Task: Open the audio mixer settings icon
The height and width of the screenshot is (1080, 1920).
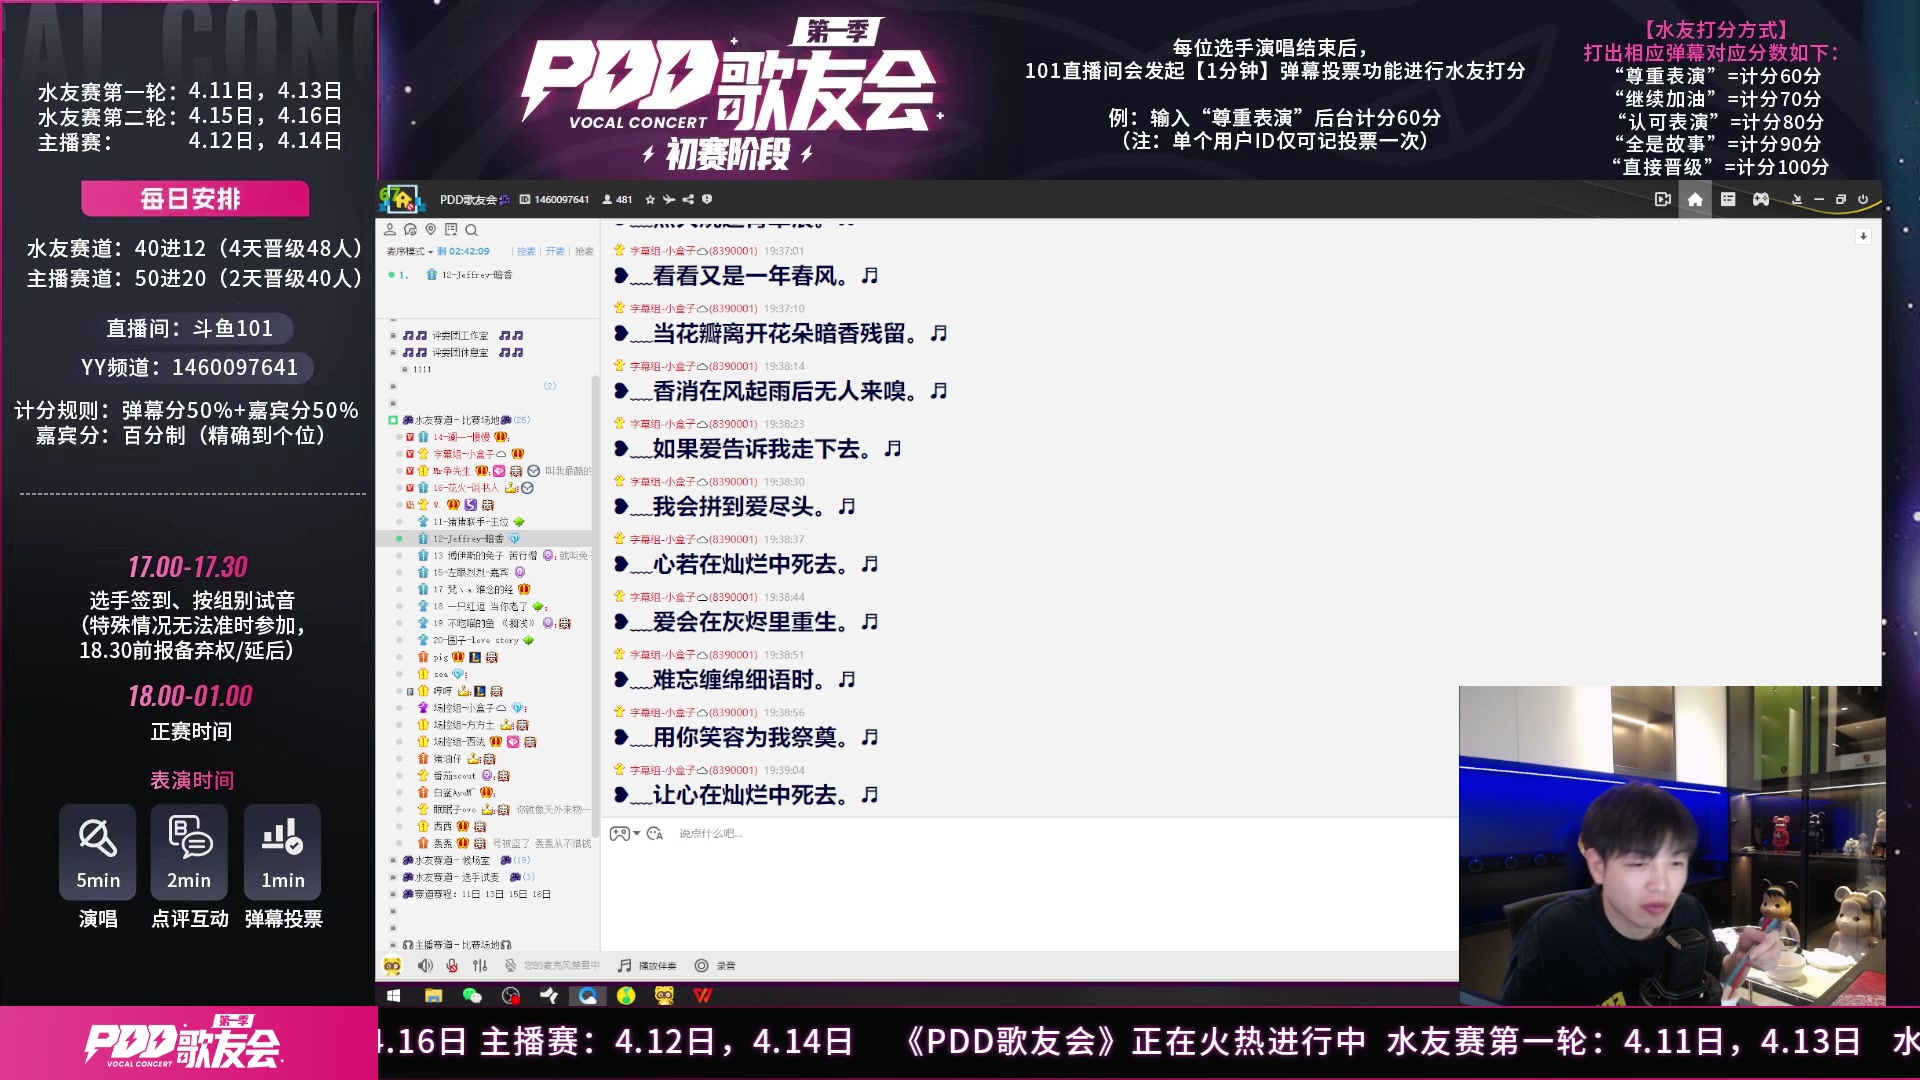Action: coord(480,966)
